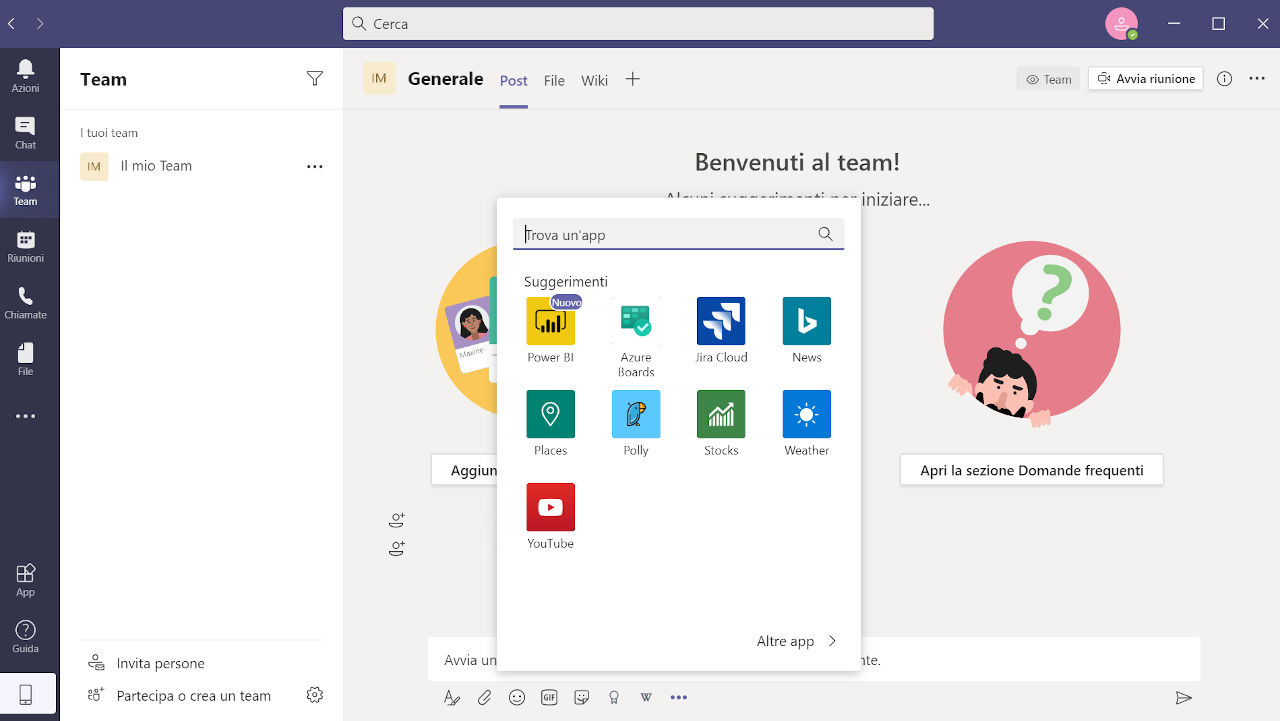This screenshot has width=1280, height=721.
Task: Select the Jira Cloud app
Action: [x=721, y=331]
